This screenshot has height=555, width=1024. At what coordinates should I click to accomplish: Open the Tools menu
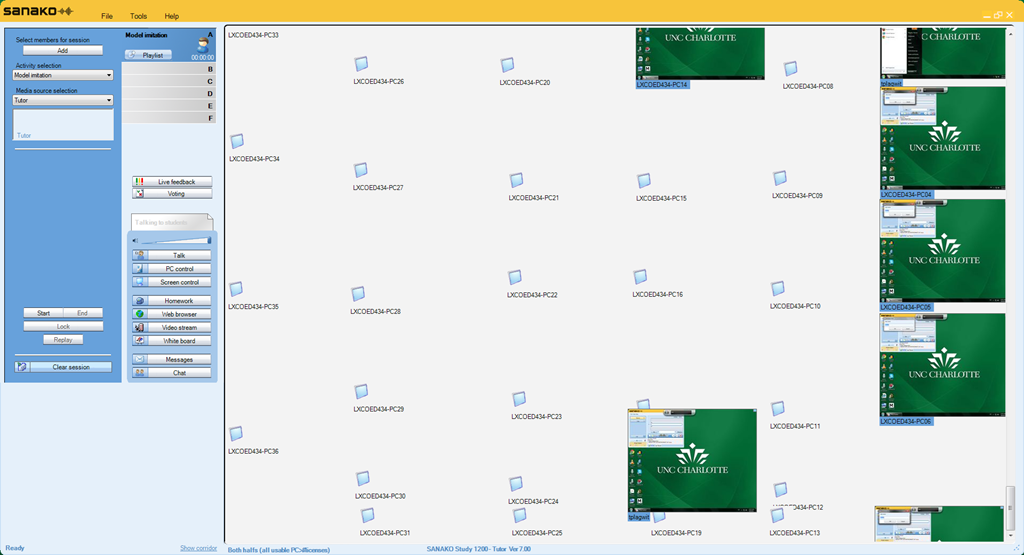(x=138, y=17)
